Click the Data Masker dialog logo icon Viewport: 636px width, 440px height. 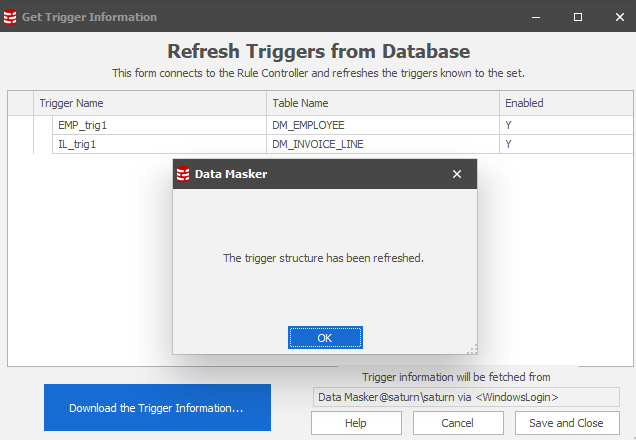point(183,174)
